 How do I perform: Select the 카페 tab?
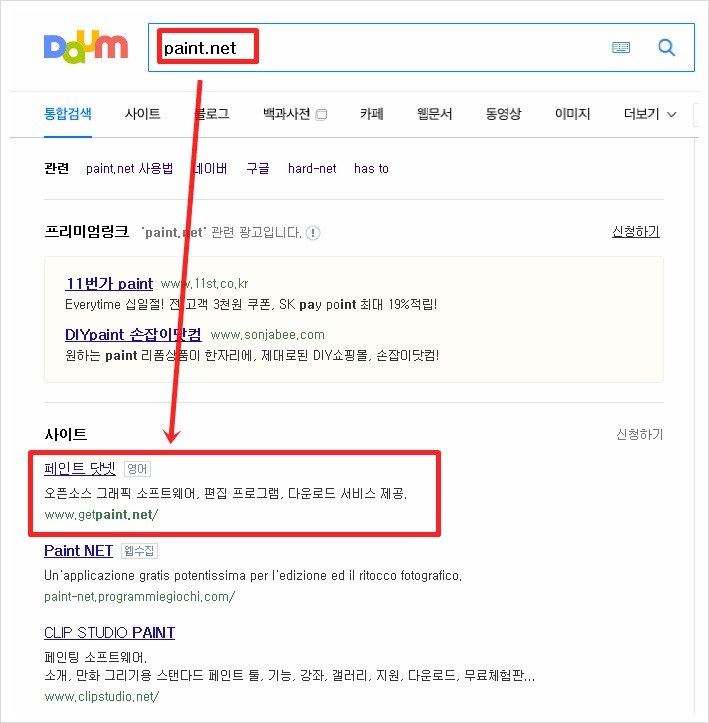pyautogui.click(x=372, y=114)
